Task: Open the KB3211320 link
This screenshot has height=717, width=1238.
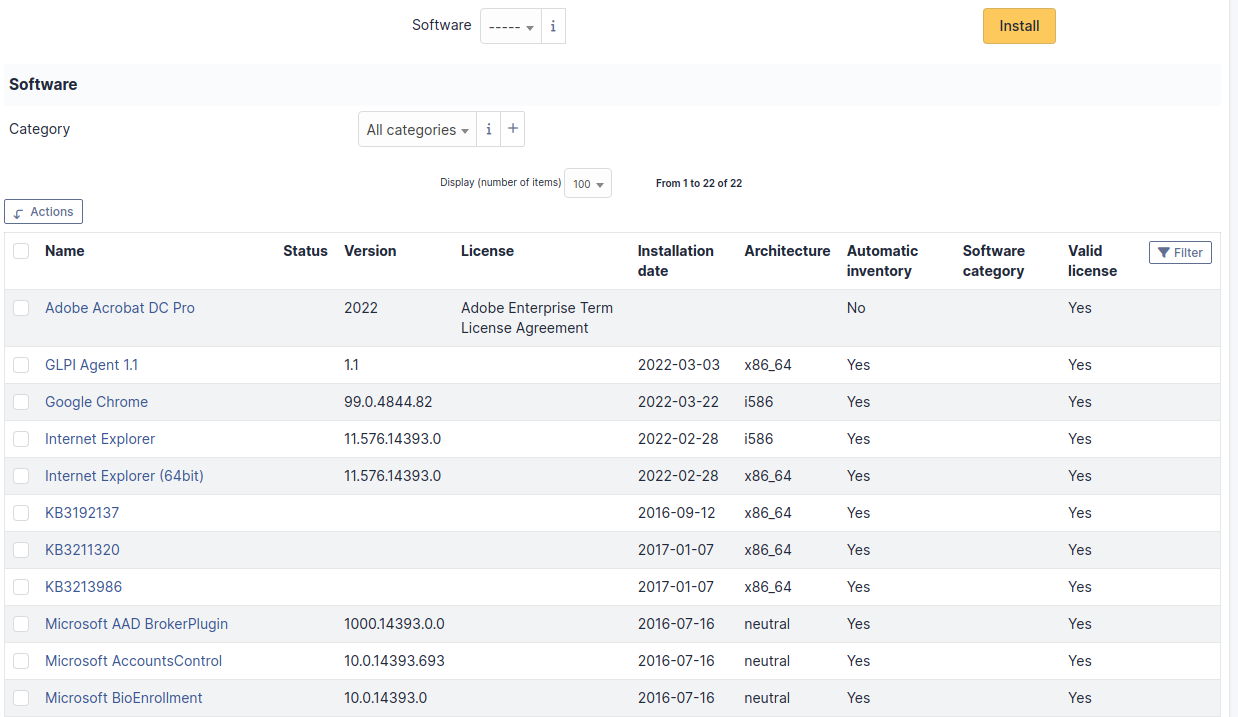Action: pyautogui.click(x=82, y=550)
